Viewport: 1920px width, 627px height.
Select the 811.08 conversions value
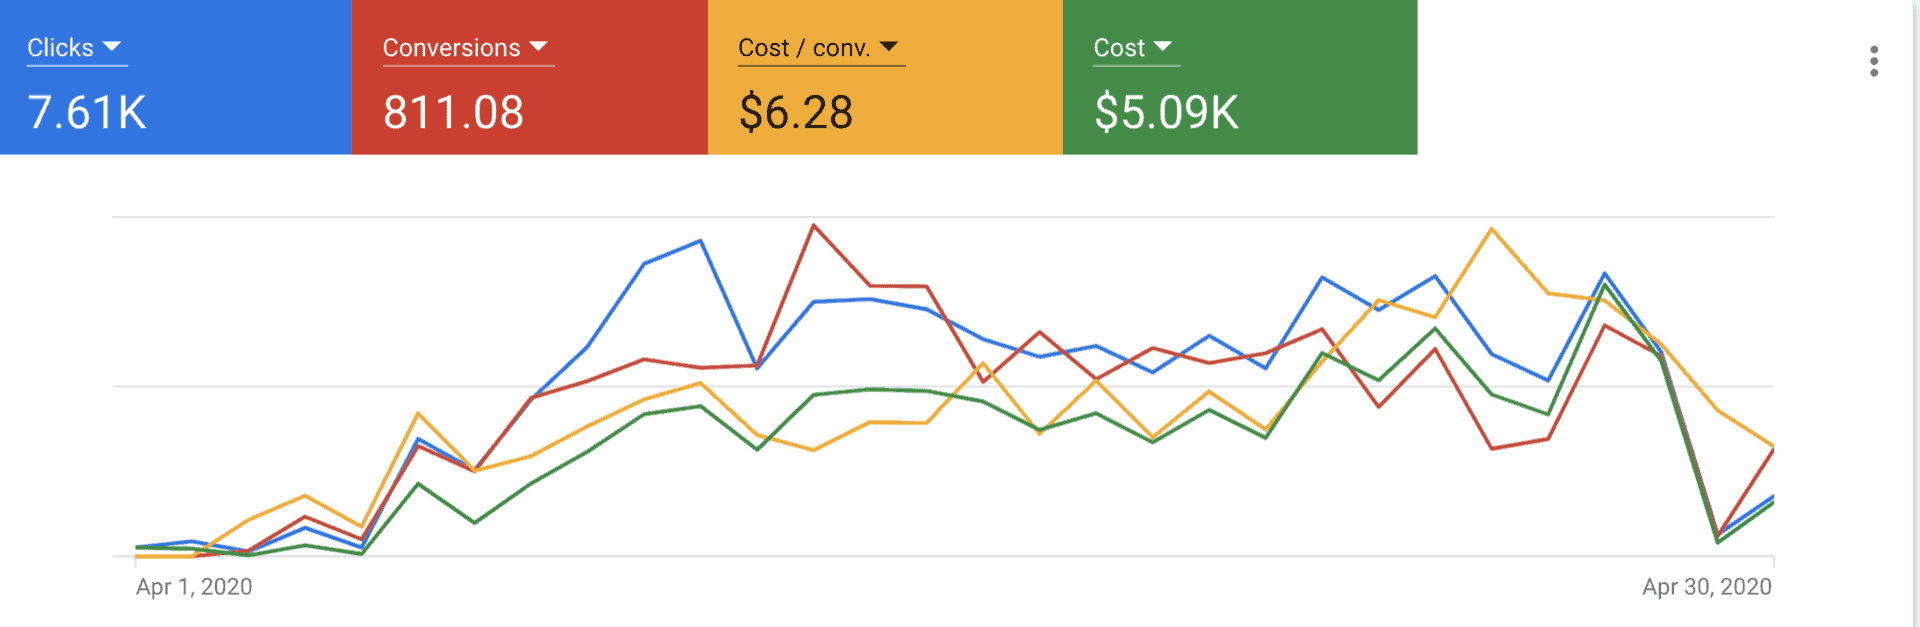pyautogui.click(x=453, y=112)
